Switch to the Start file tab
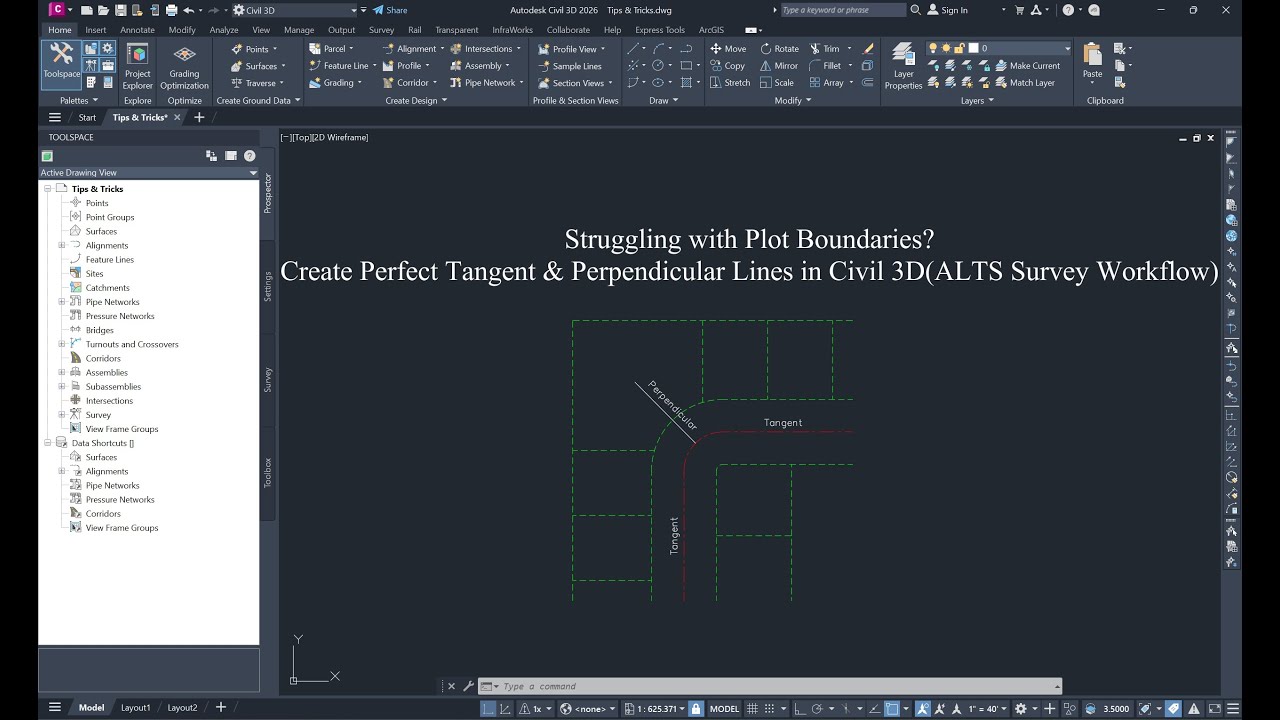 tap(87, 117)
